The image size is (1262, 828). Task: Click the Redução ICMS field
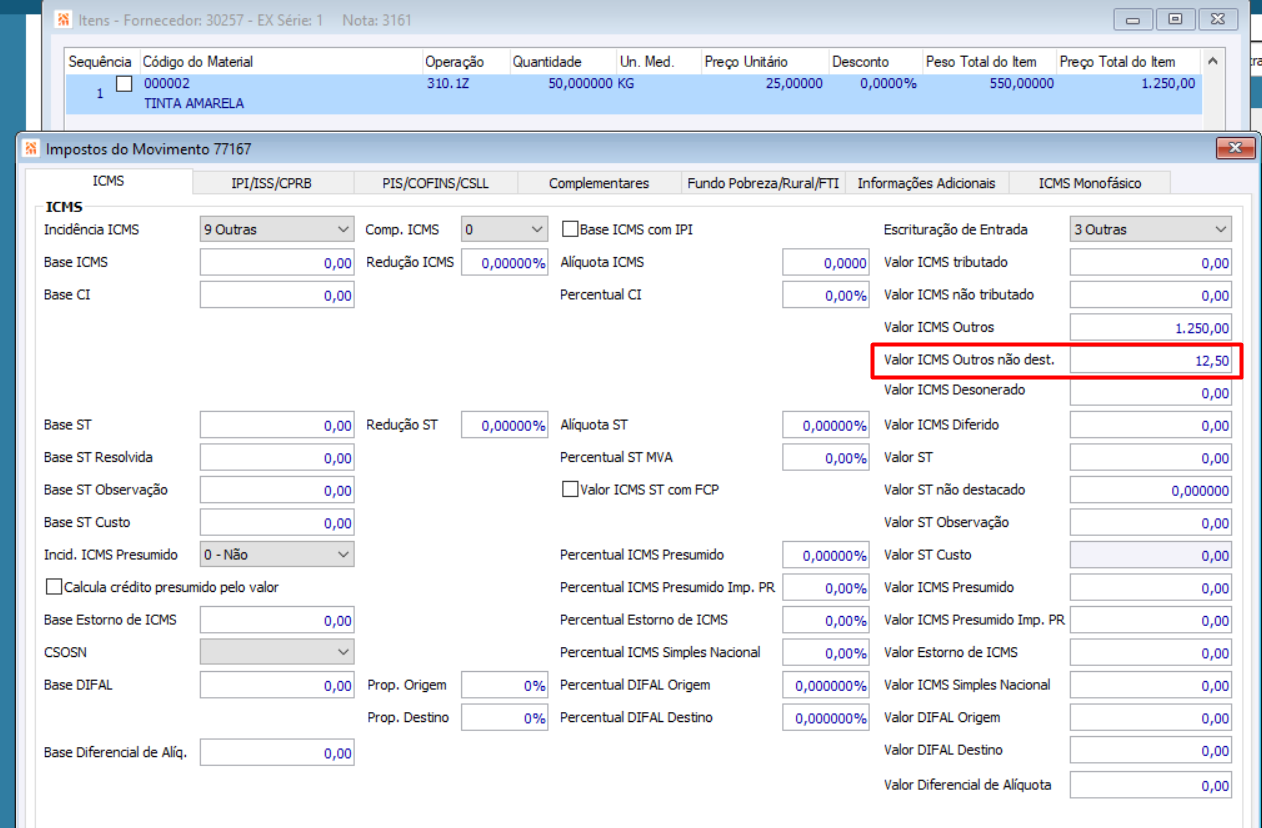pyautogui.click(x=504, y=263)
